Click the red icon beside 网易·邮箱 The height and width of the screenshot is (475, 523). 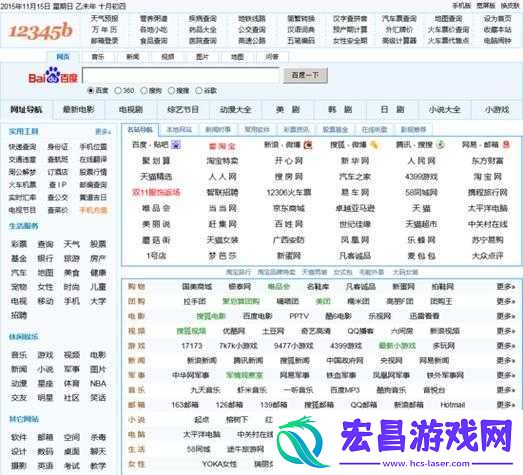click(x=506, y=145)
